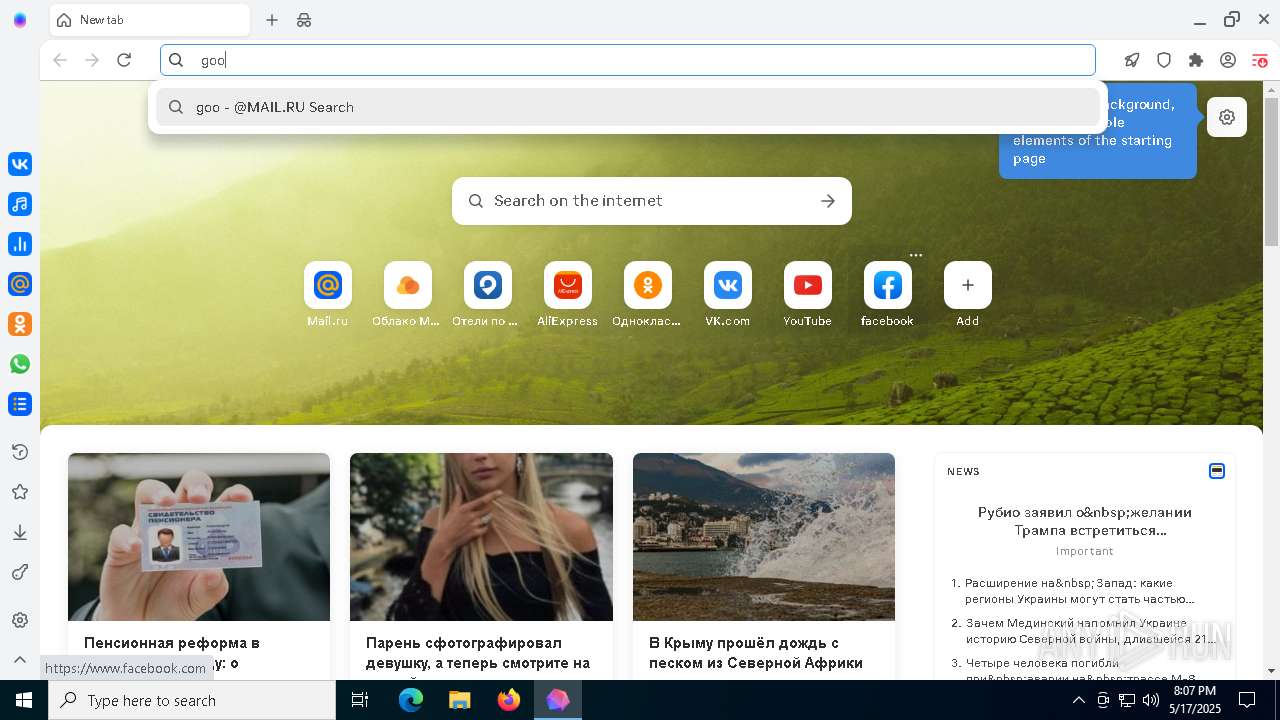Open start page customization gear
The width and height of the screenshot is (1280, 720).
[1227, 117]
